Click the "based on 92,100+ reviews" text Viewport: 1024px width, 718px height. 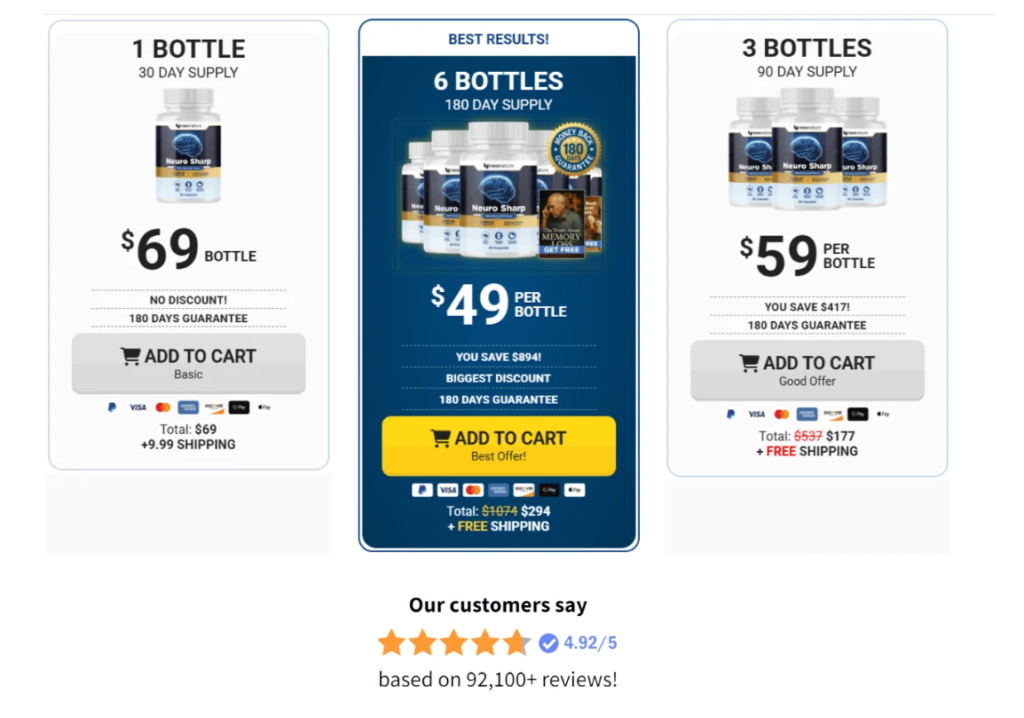point(498,680)
